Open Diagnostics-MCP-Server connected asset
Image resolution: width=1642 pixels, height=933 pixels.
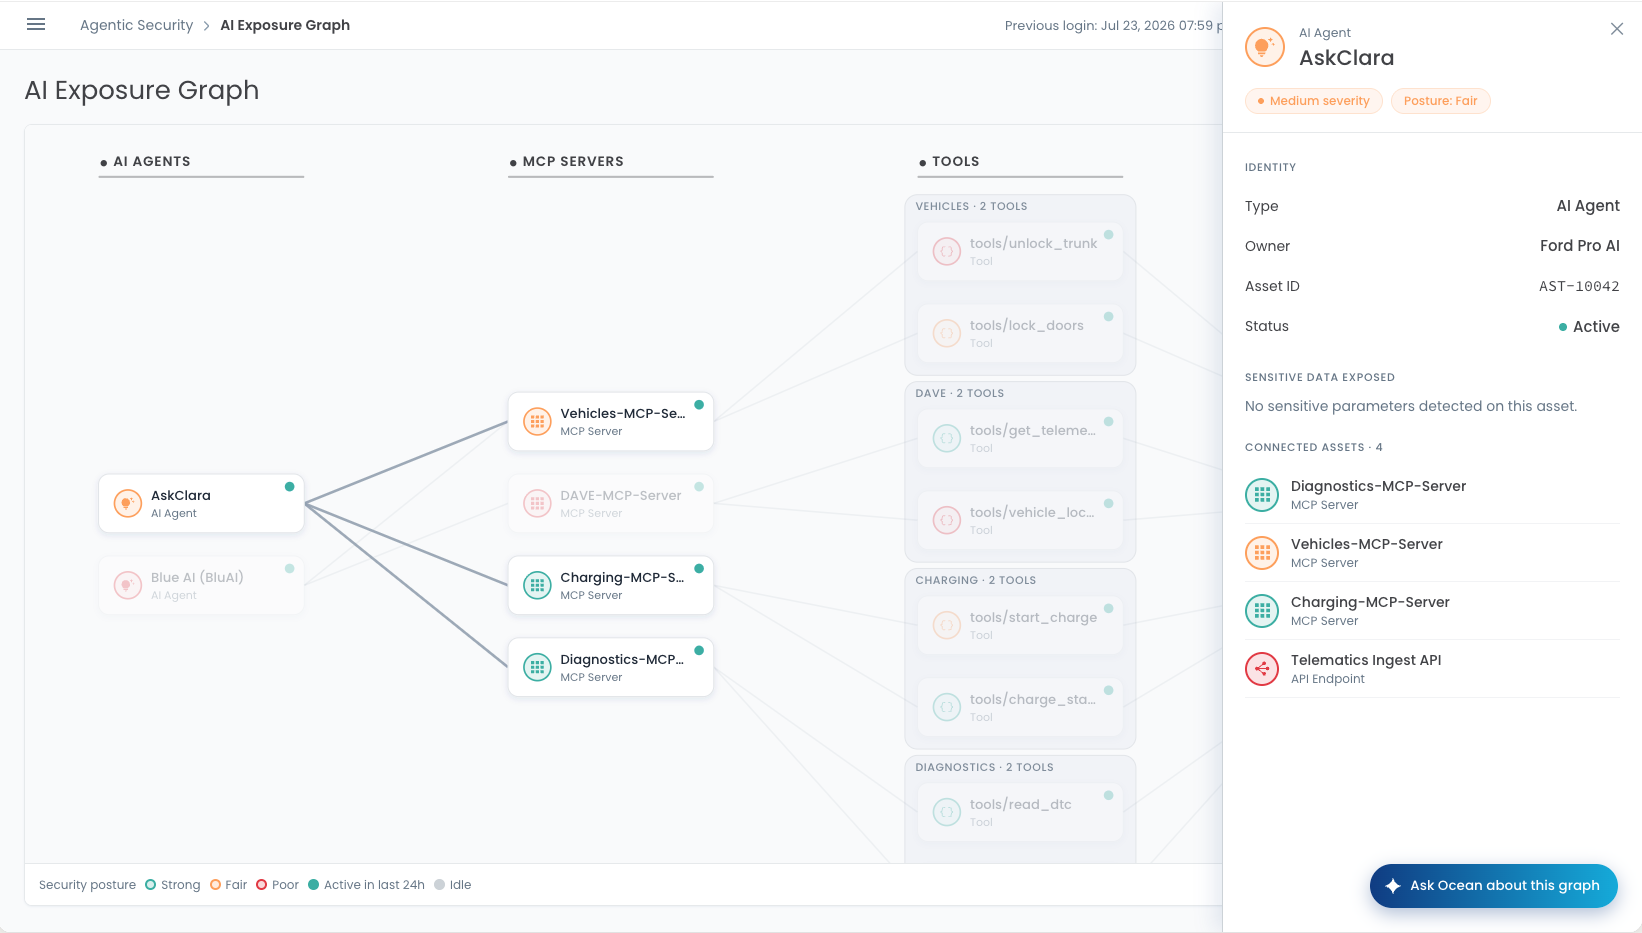pos(1432,494)
